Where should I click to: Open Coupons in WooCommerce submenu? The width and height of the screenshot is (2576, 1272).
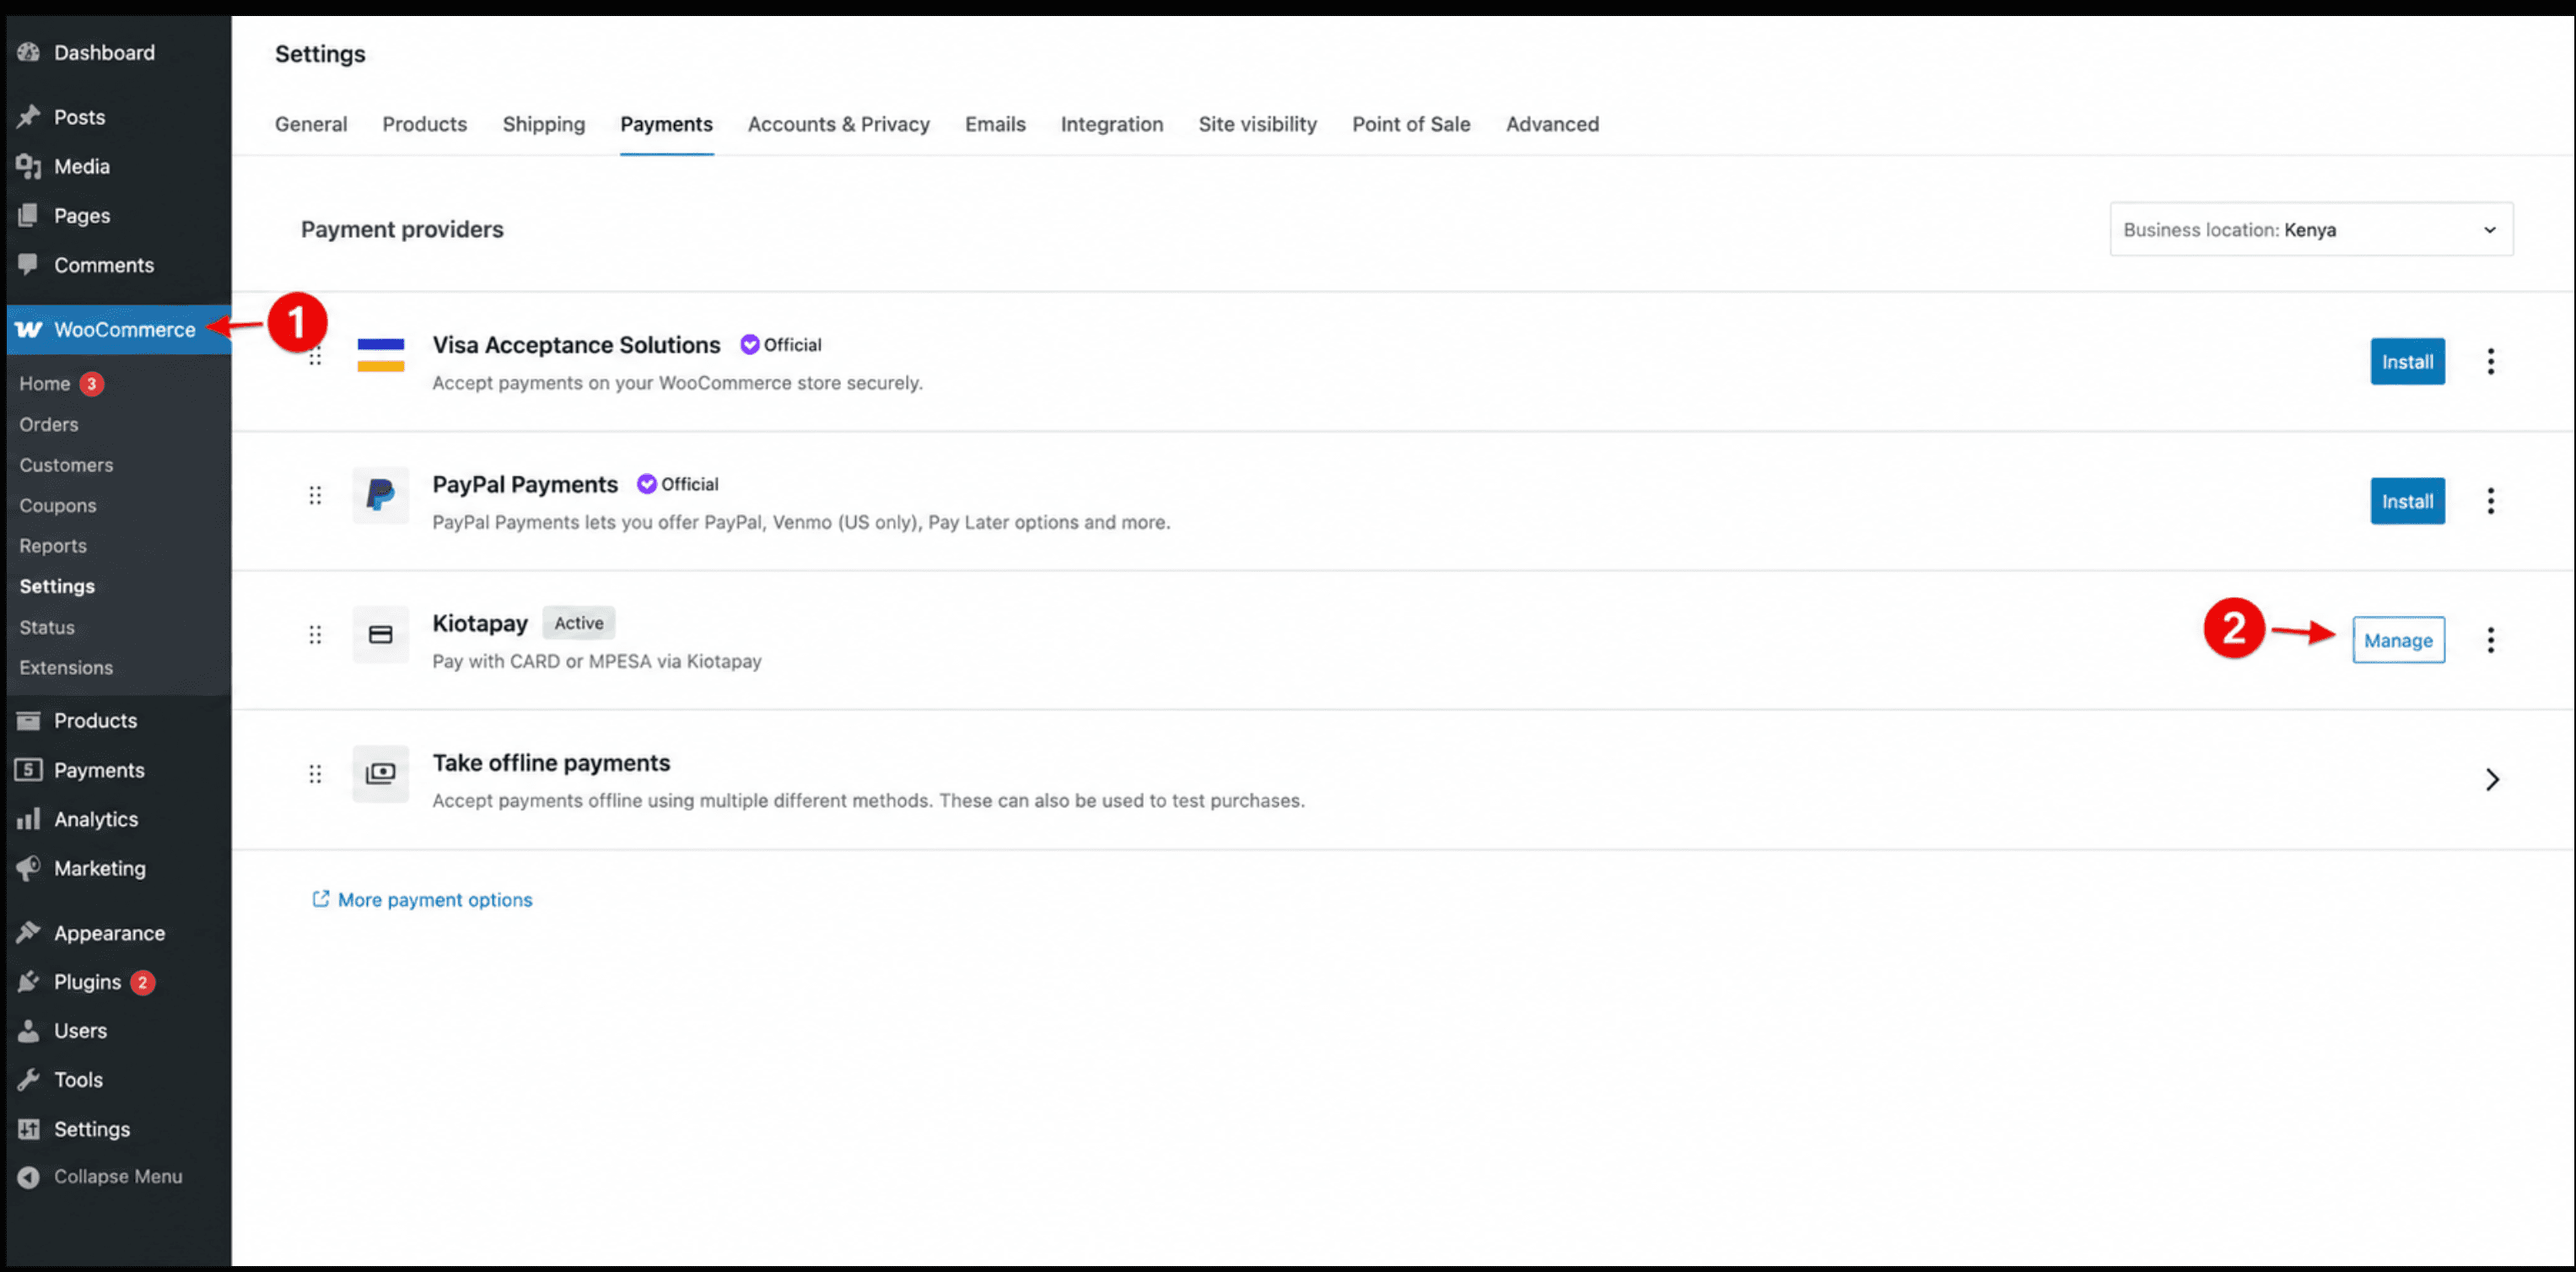[58, 505]
